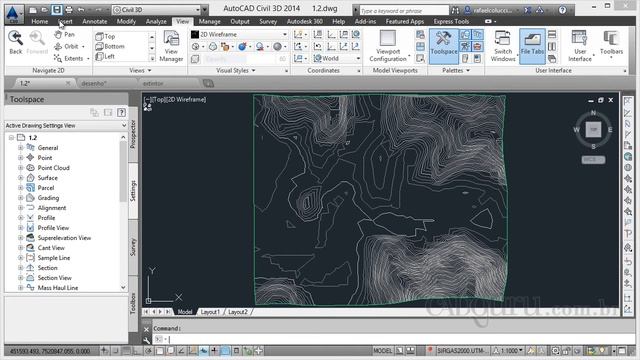This screenshot has height=360, width=640.
Task: Click the help question mark icon
Action: (562, 10)
